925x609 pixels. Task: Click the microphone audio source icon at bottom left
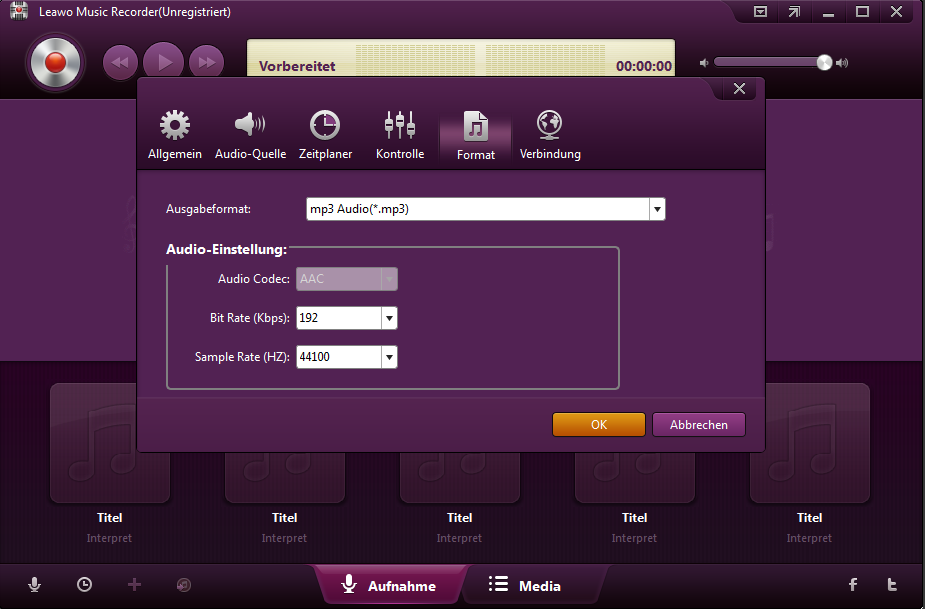click(35, 585)
